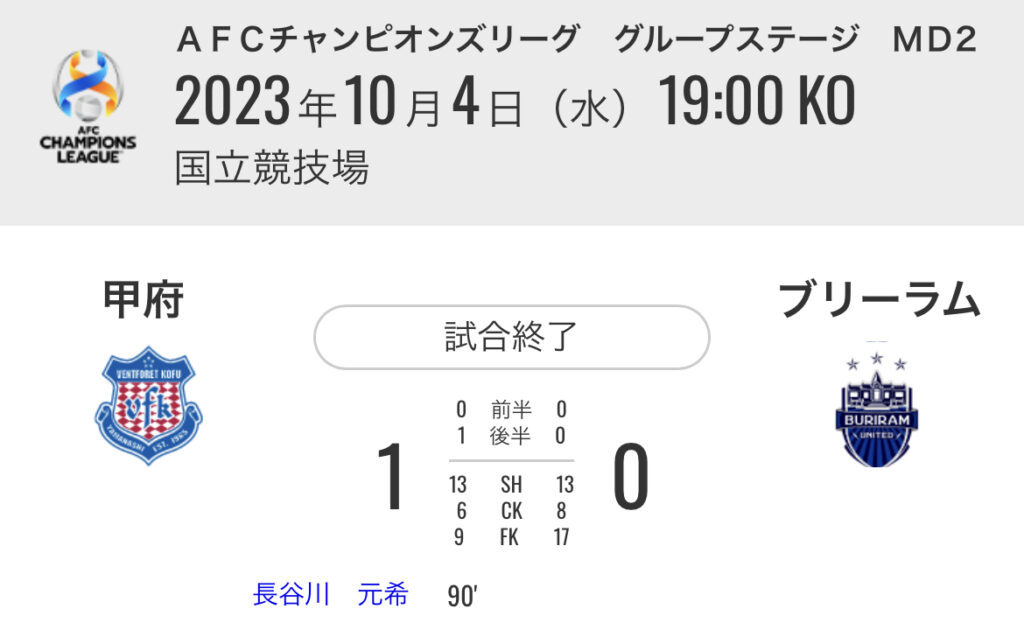
Task: Select the ブリーラム team name
Action: pyautogui.click(x=878, y=299)
